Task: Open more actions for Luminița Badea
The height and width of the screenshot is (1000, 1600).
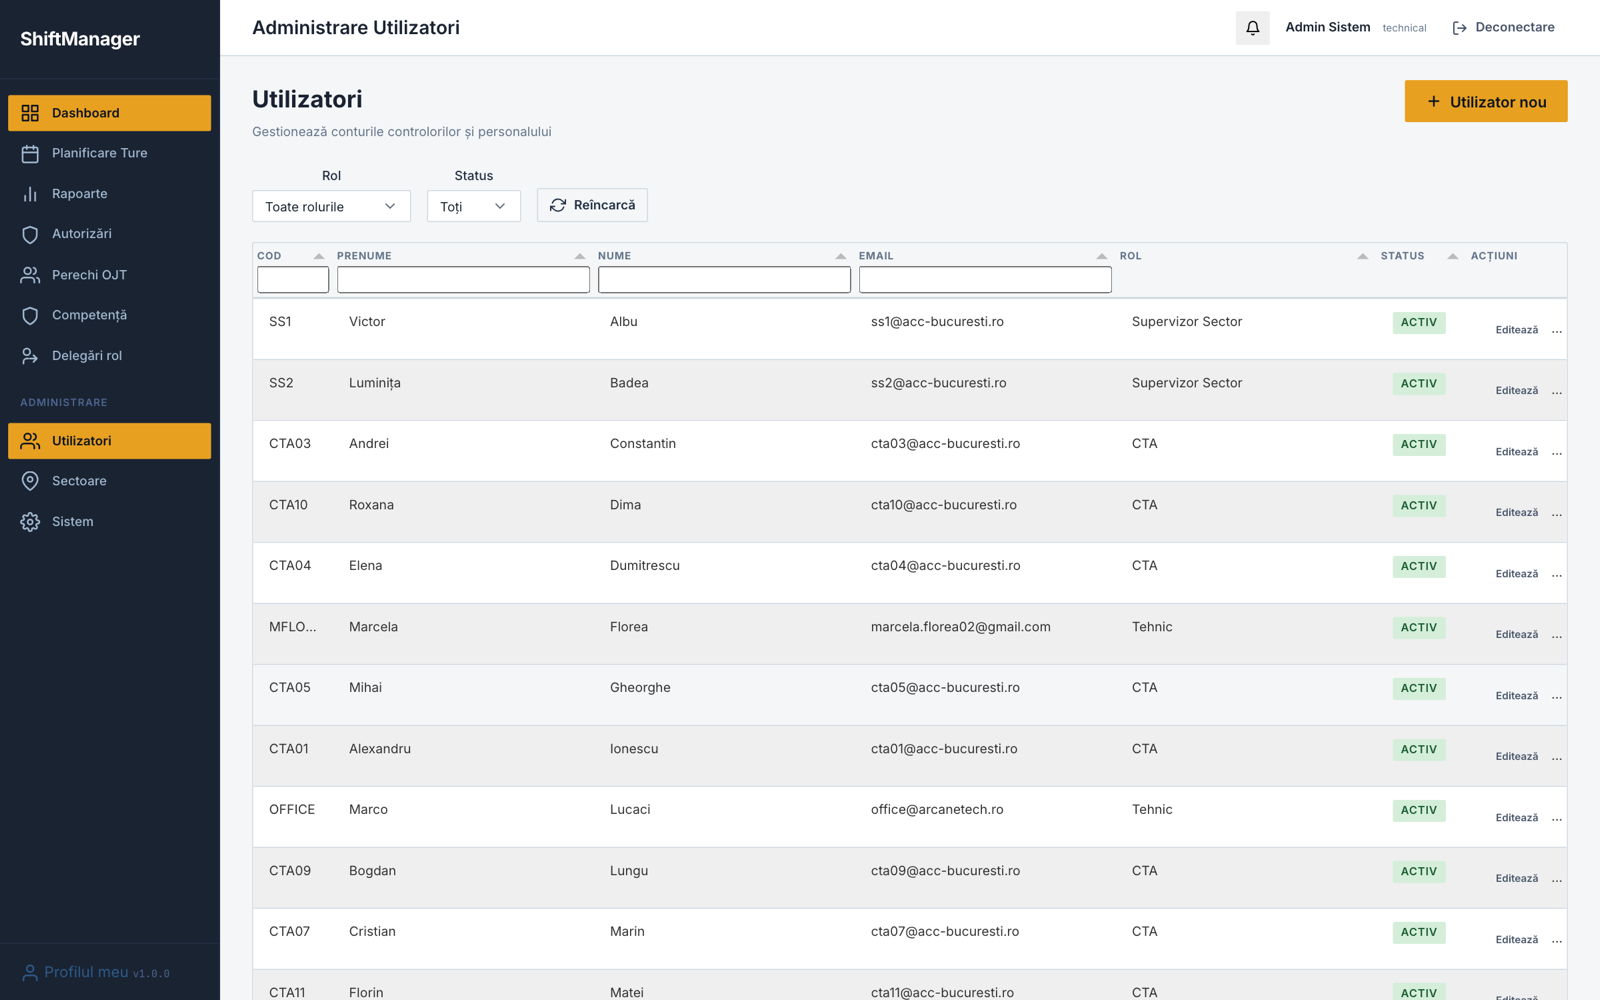Action: (1557, 391)
